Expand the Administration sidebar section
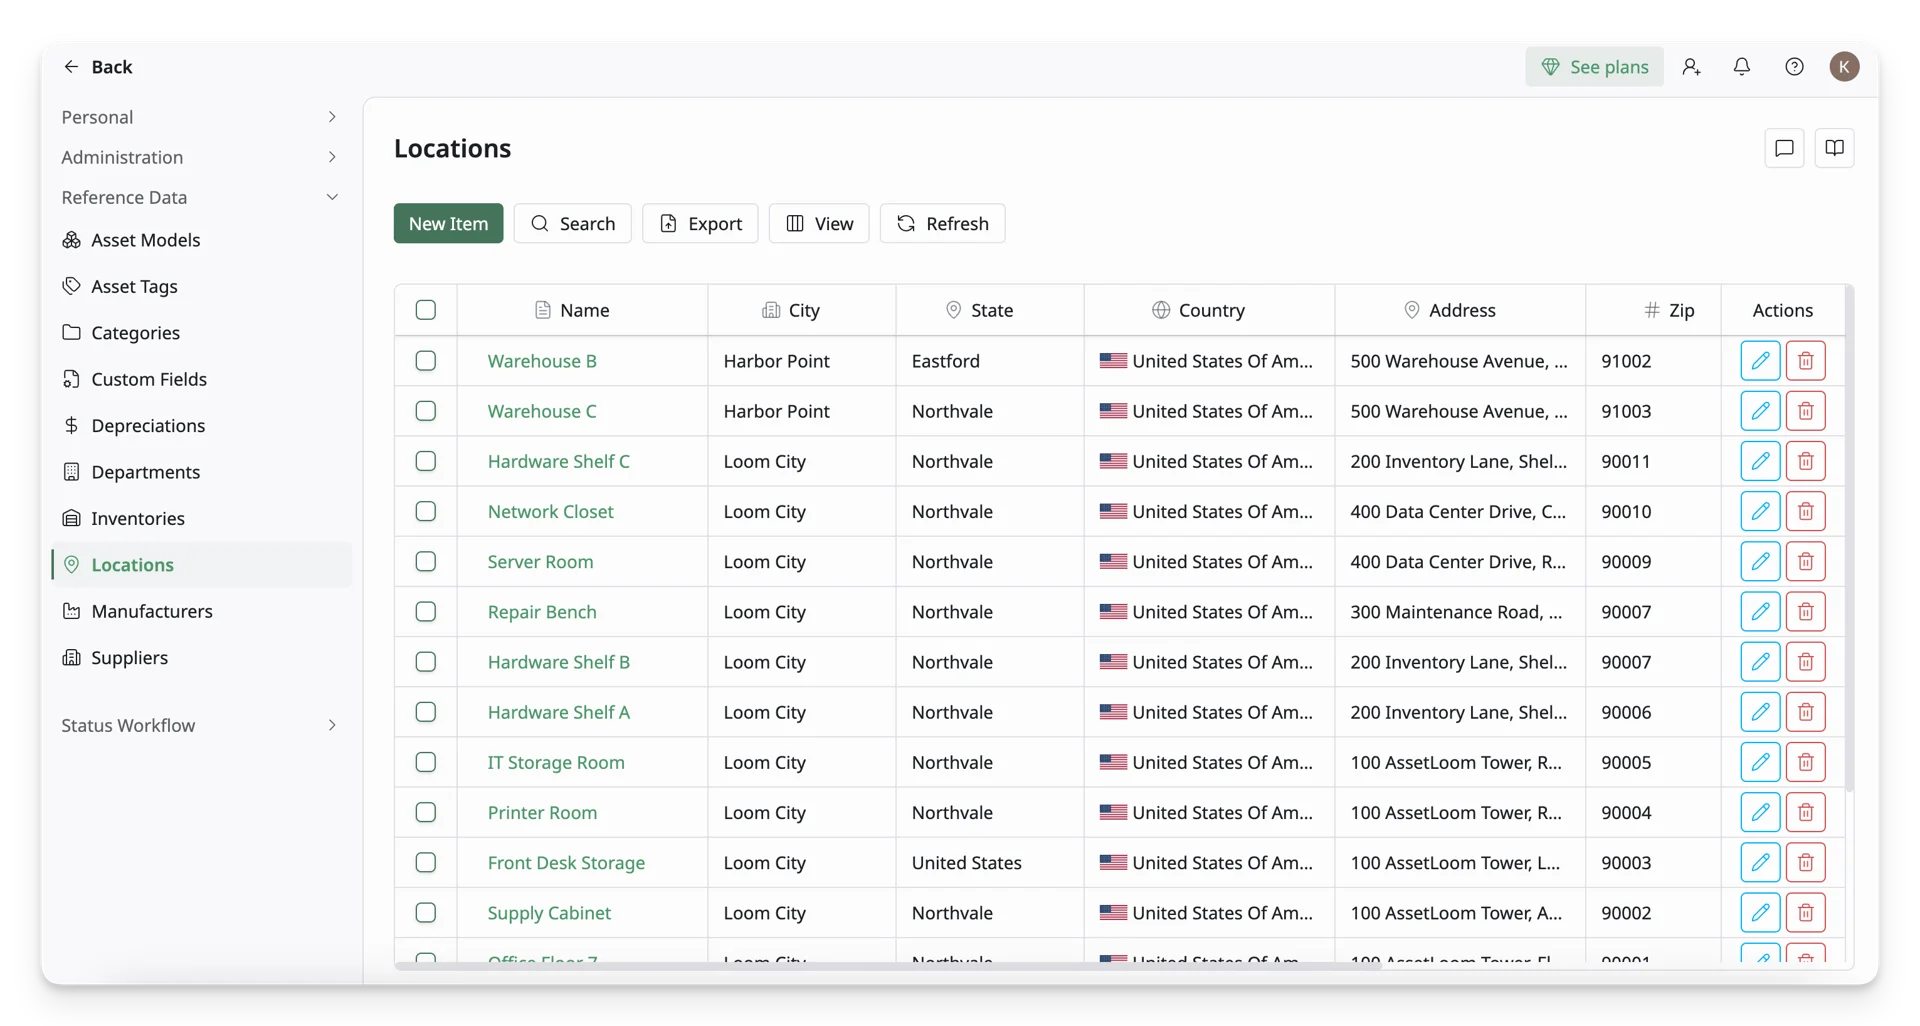Viewport: 1920px width, 1026px height. pyautogui.click(x=200, y=157)
